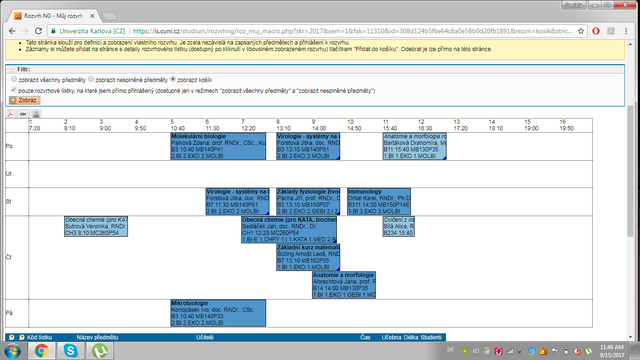Select "zobrazit všechny předměty" radio button
Image resolution: width=640 pixels, height=360 pixels.
tap(14, 79)
